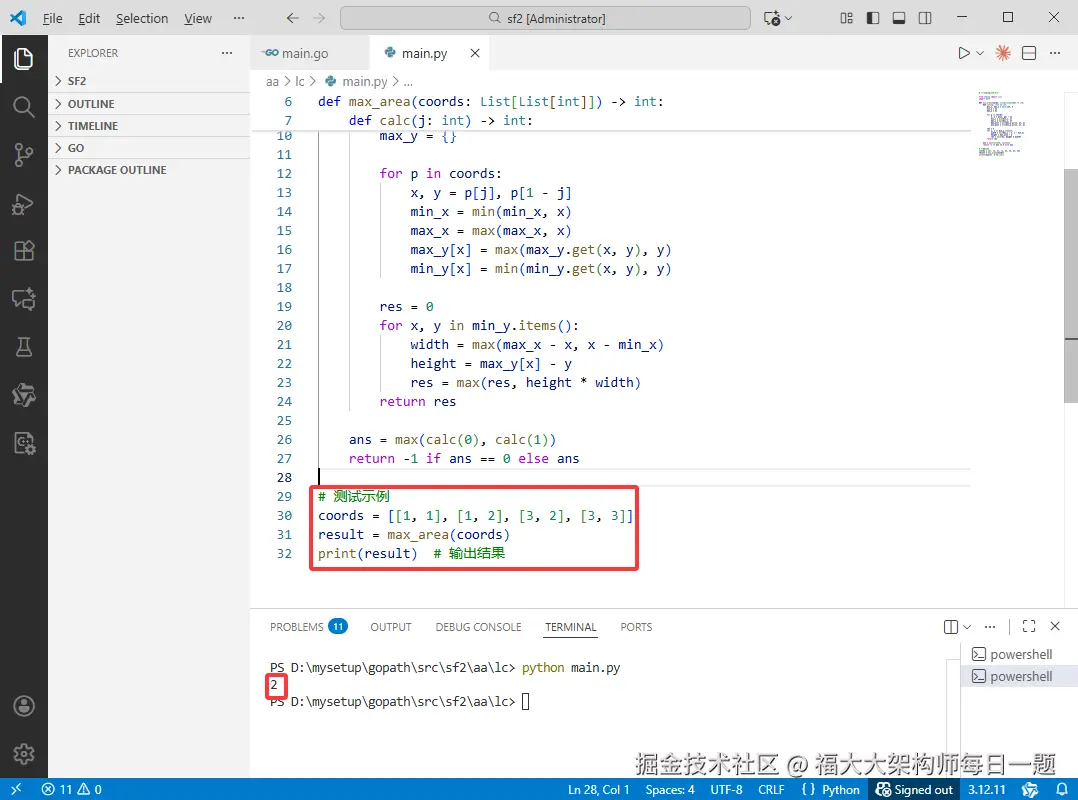The image size is (1078, 800).
Task: Select the TERMINAL panel tab
Action: pos(571,627)
